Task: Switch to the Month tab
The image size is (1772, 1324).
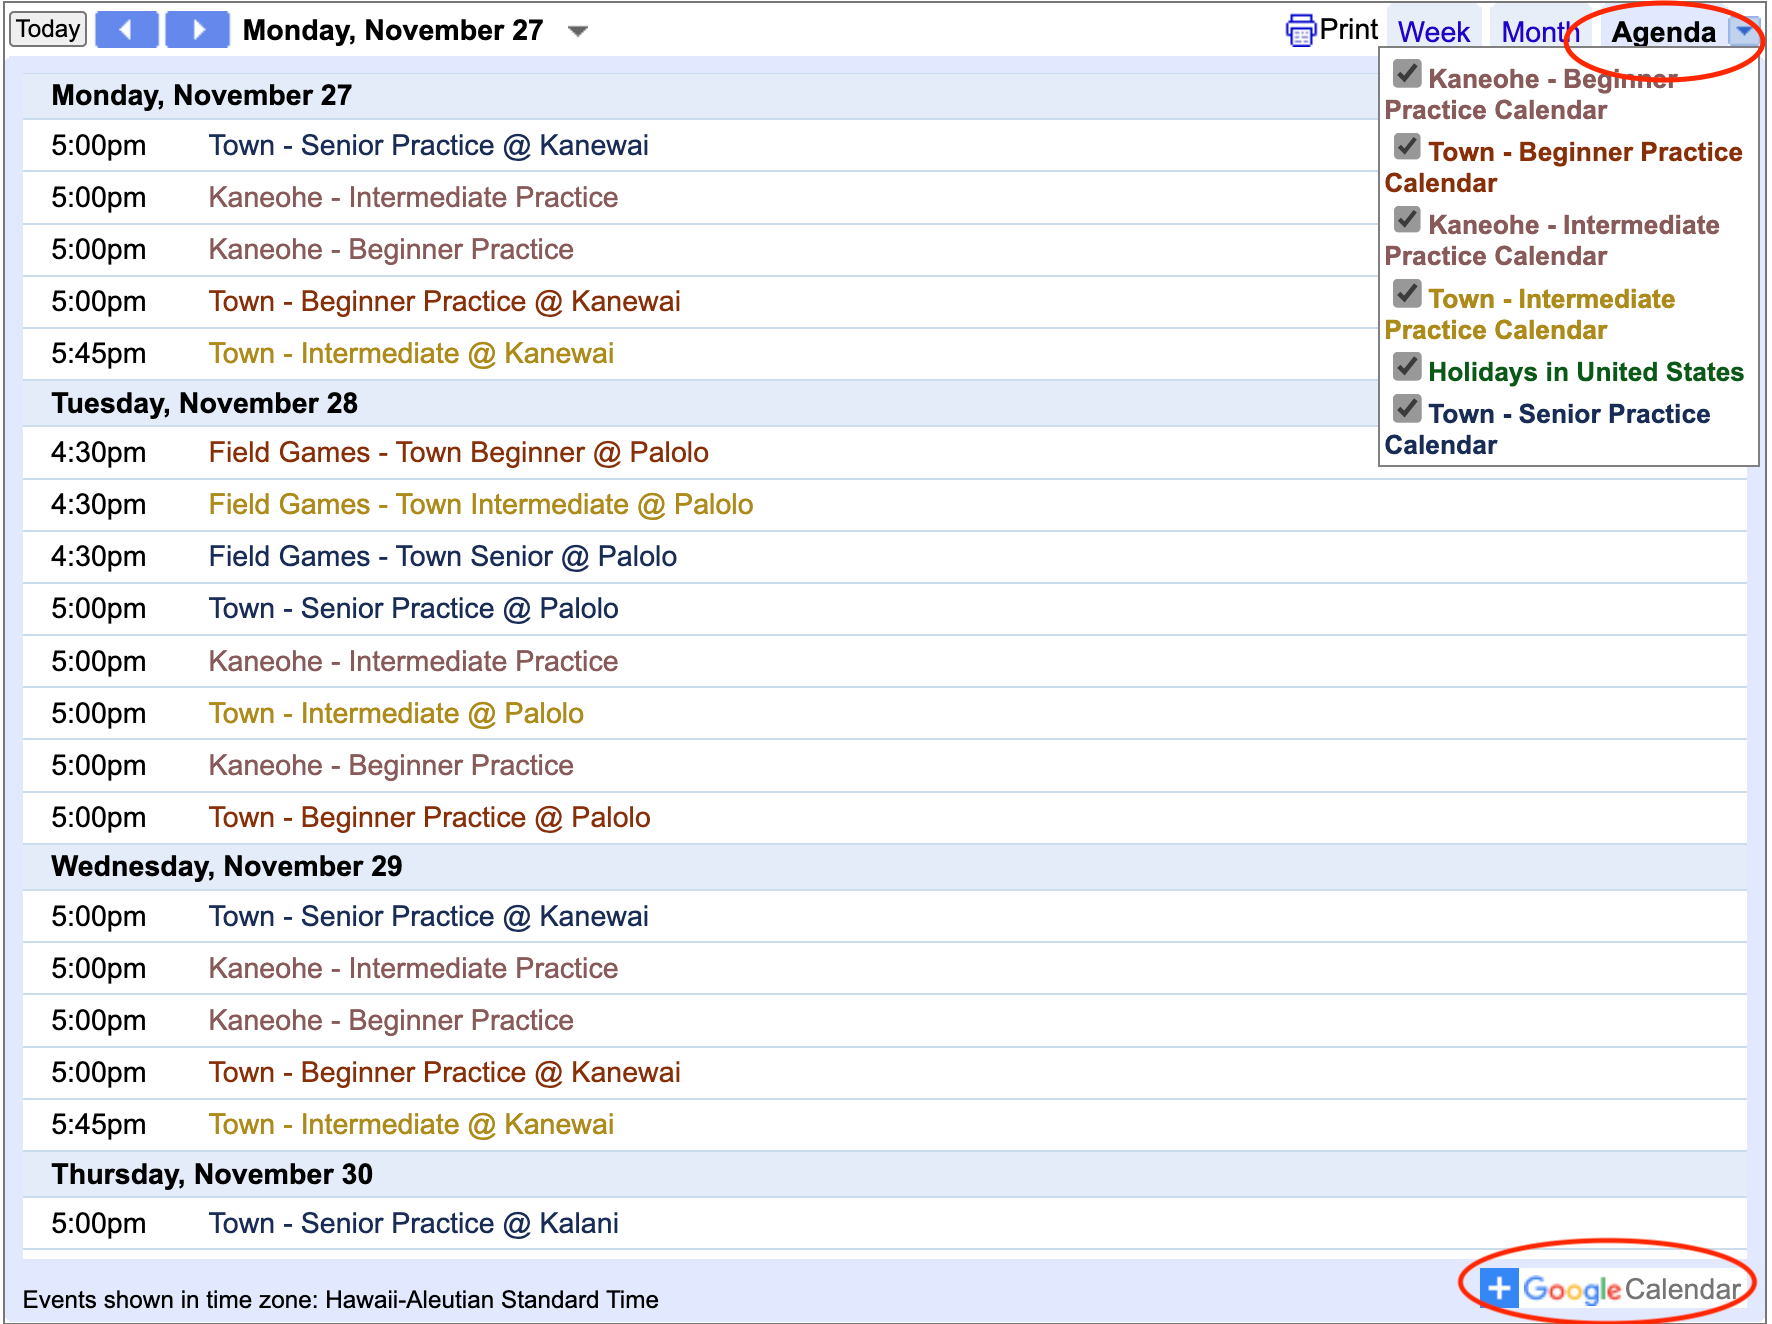Action: pyautogui.click(x=1538, y=32)
